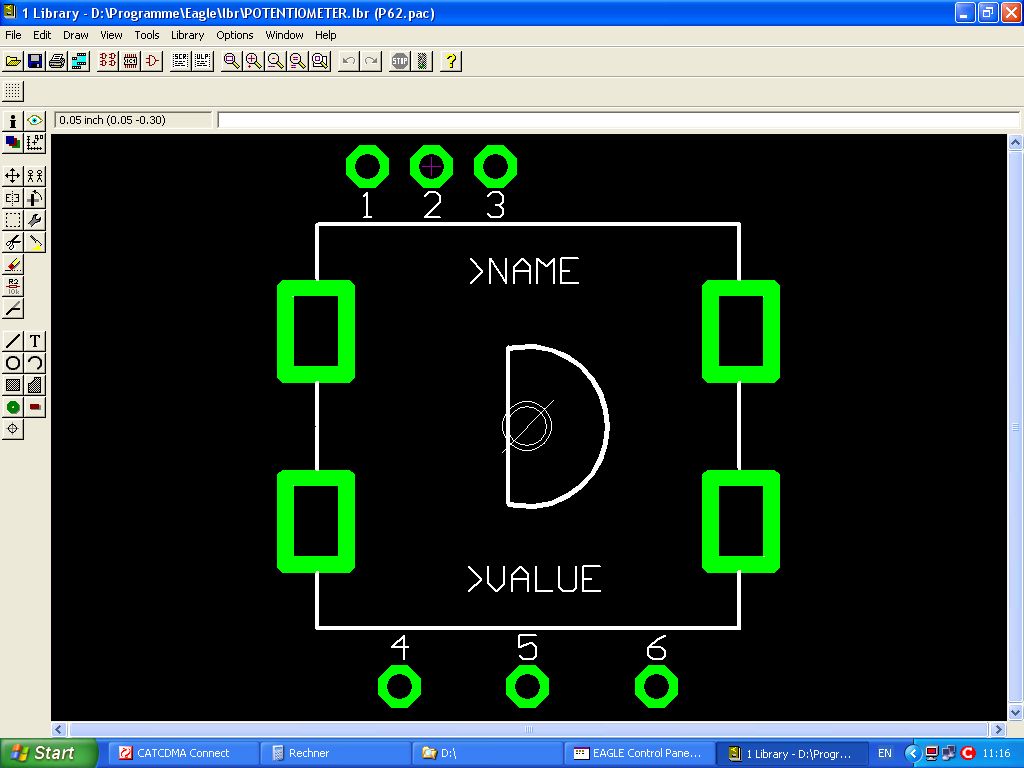Open the Library menu
The image size is (1024, 768).
[x=187, y=35]
